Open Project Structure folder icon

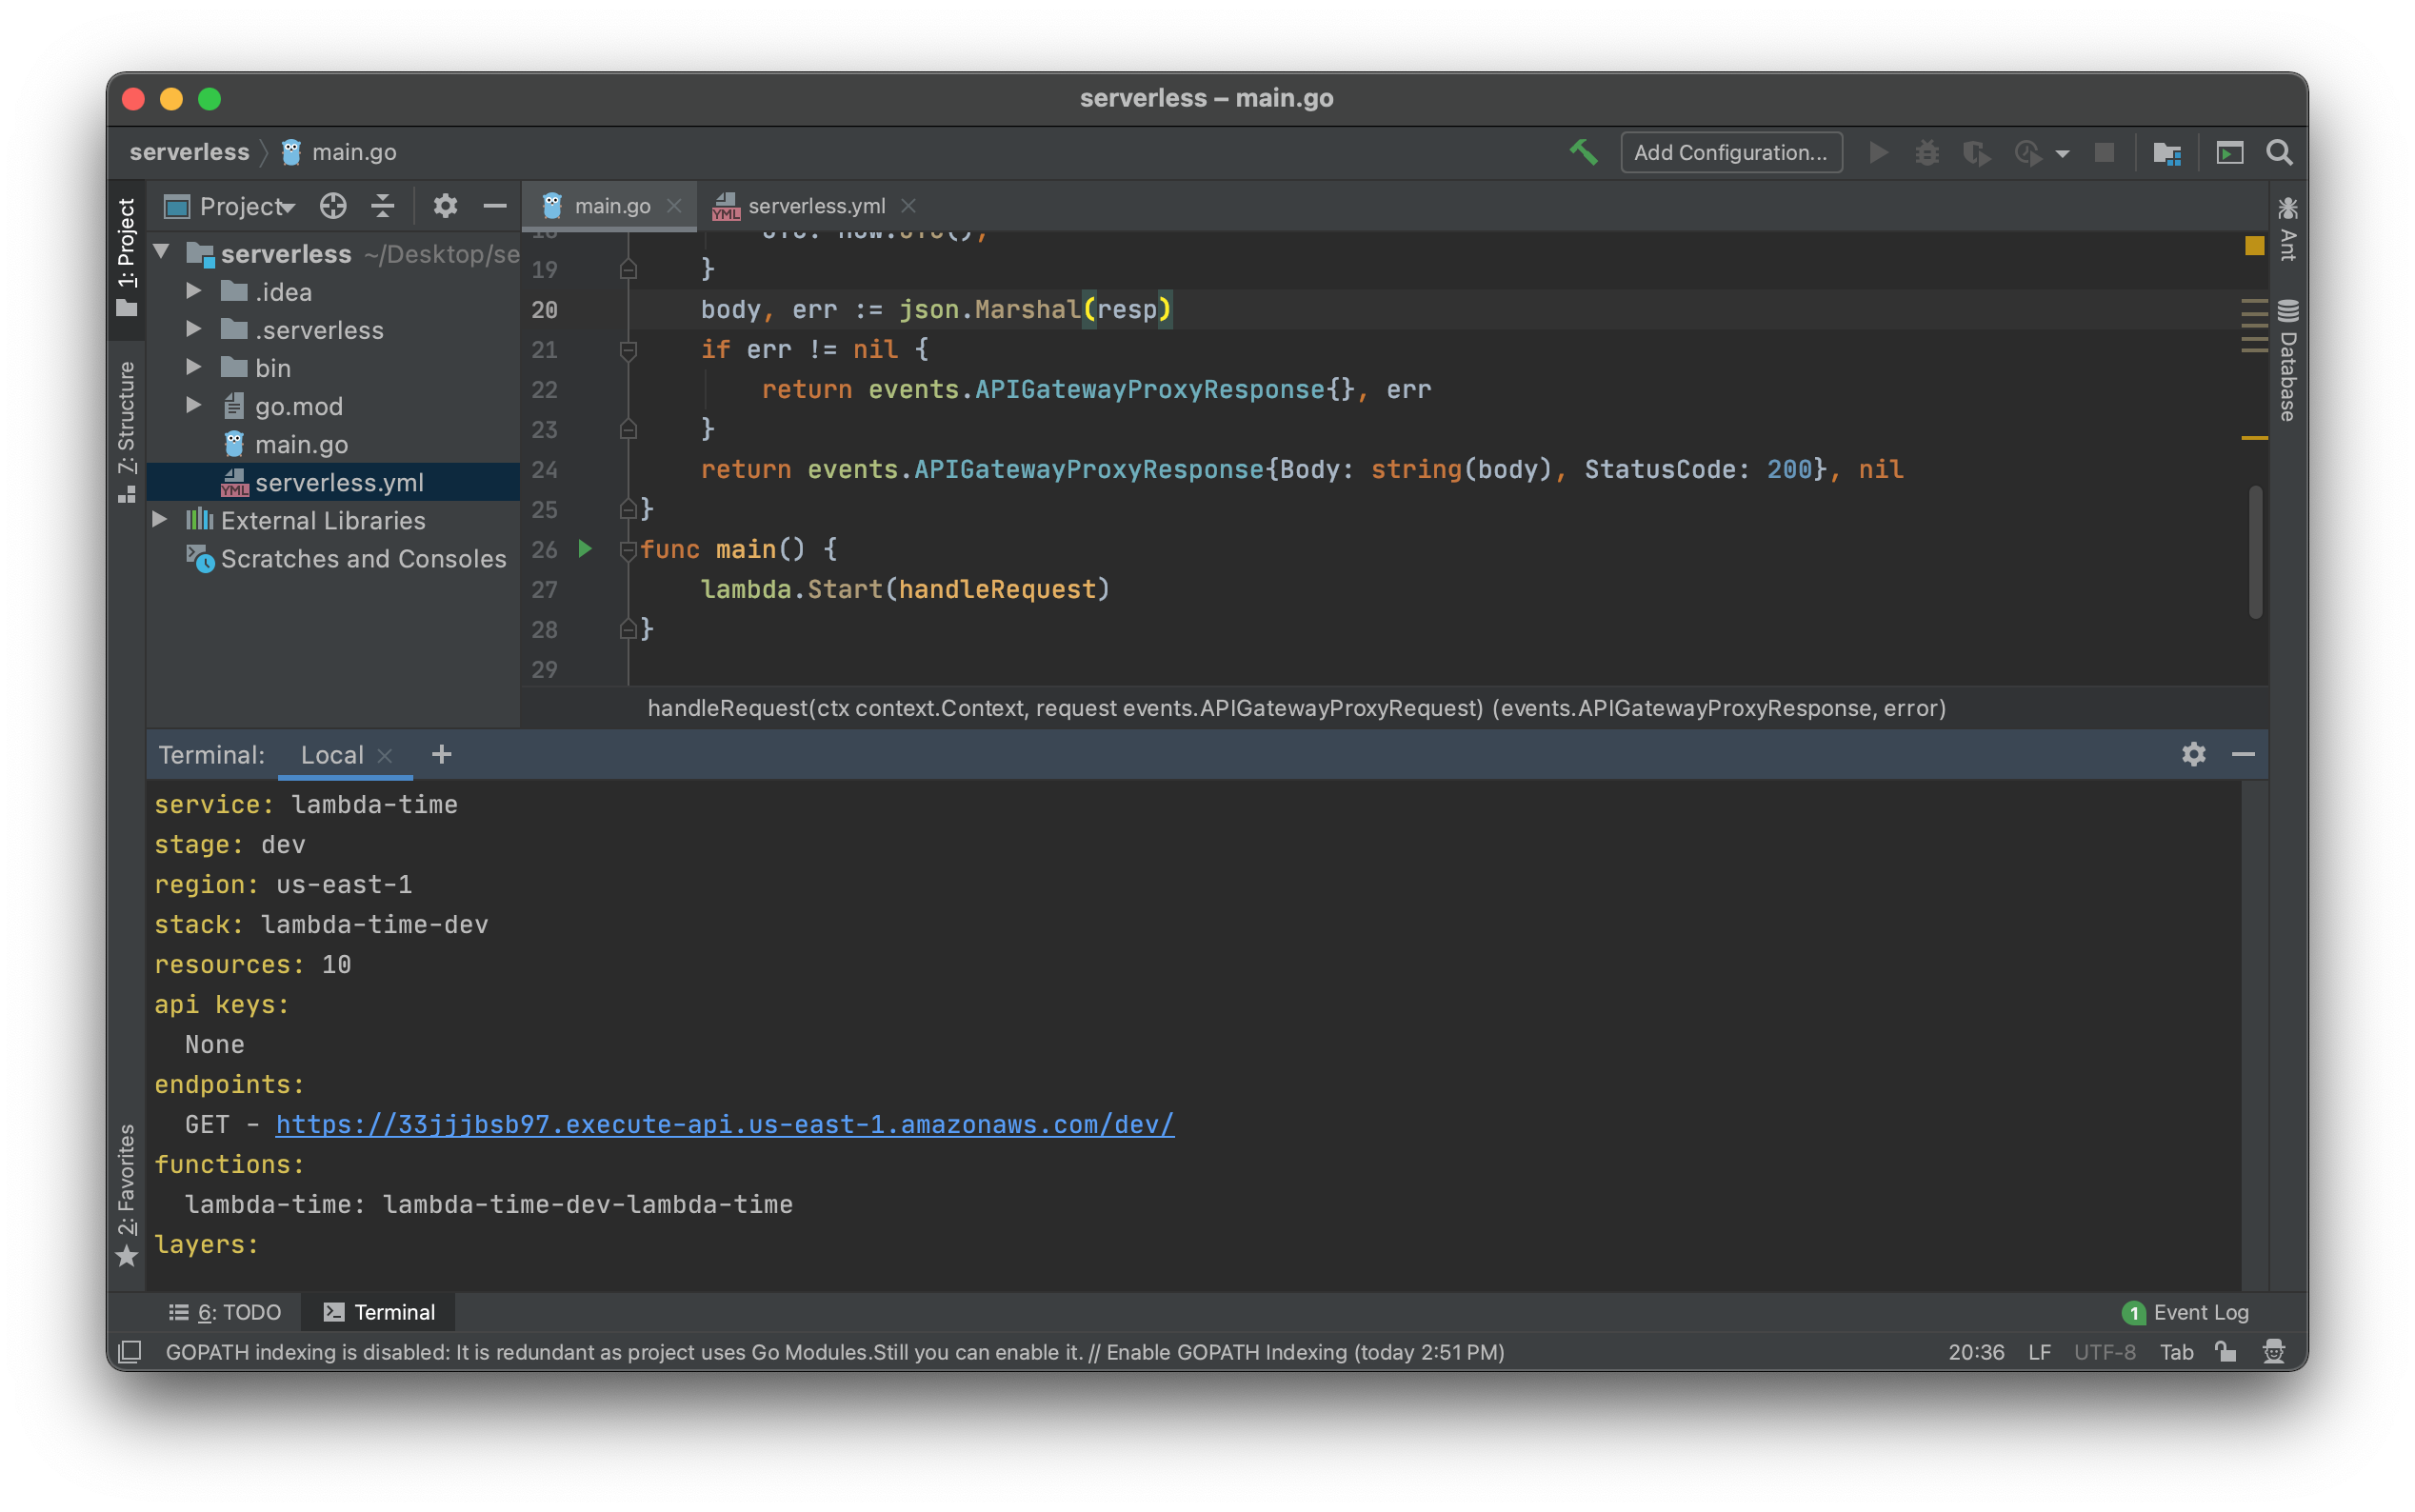click(2167, 152)
